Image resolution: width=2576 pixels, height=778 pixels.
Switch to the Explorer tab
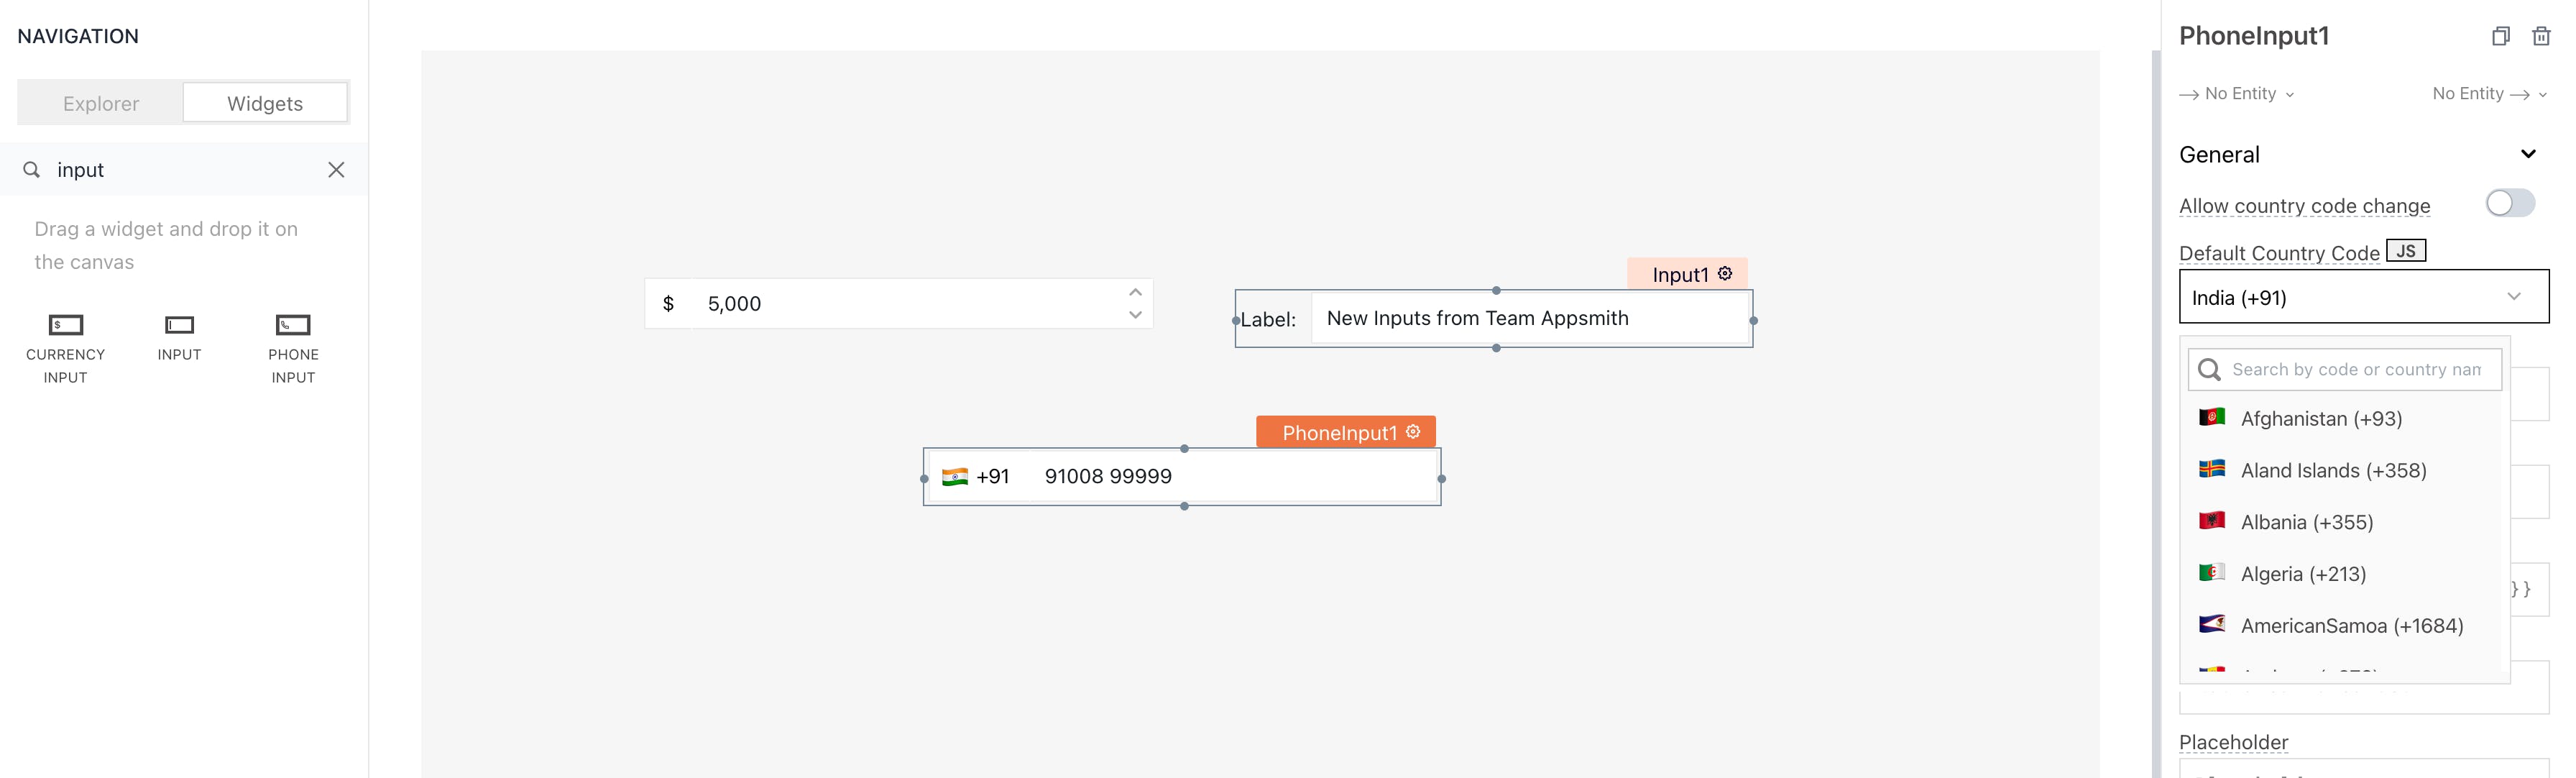101,103
